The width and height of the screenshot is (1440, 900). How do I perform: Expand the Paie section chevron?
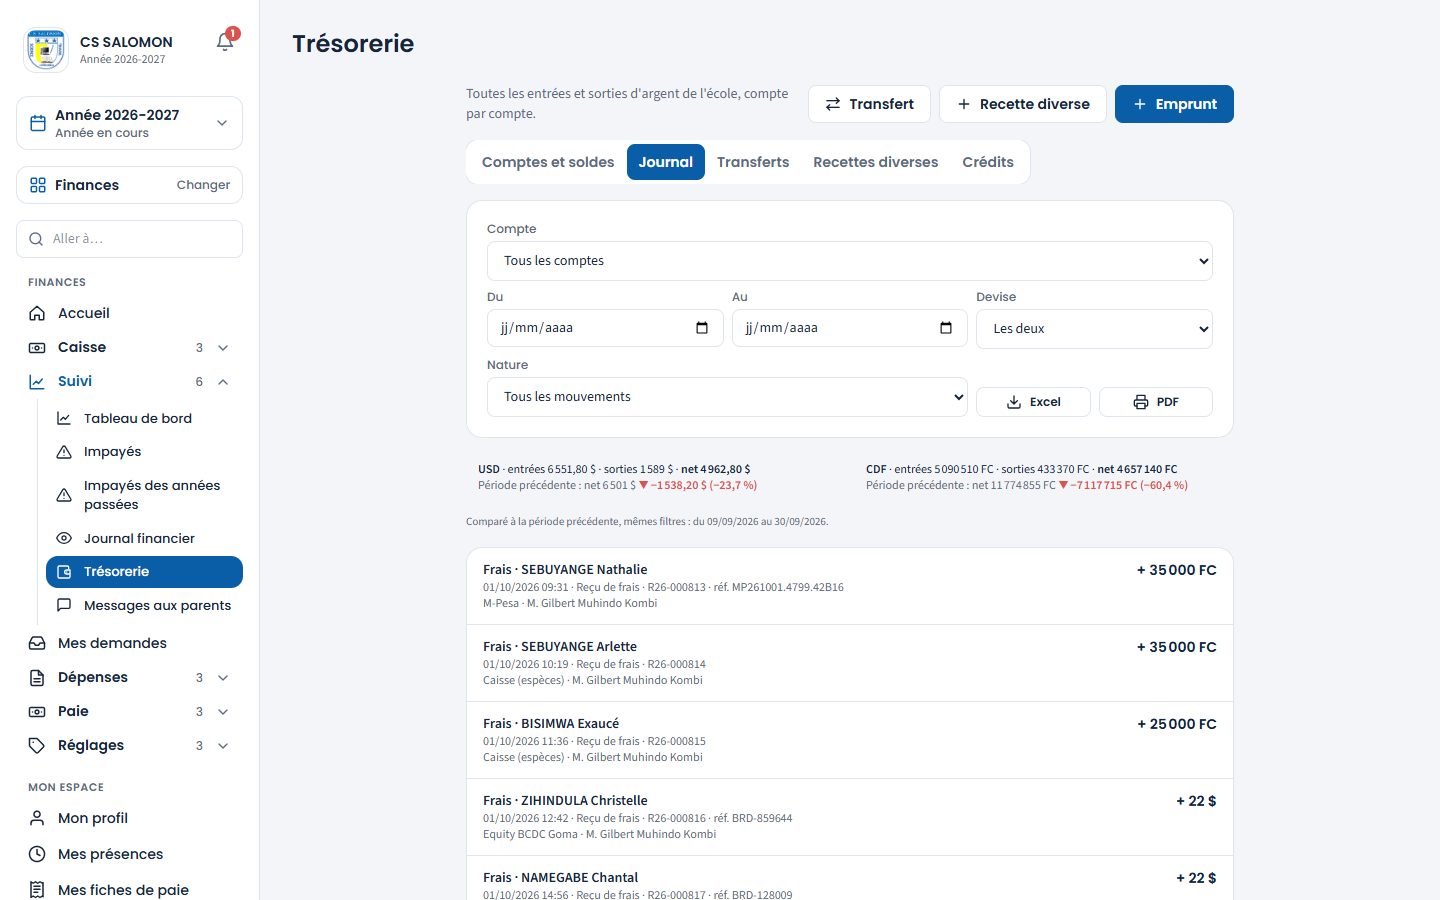click(223, 711)
